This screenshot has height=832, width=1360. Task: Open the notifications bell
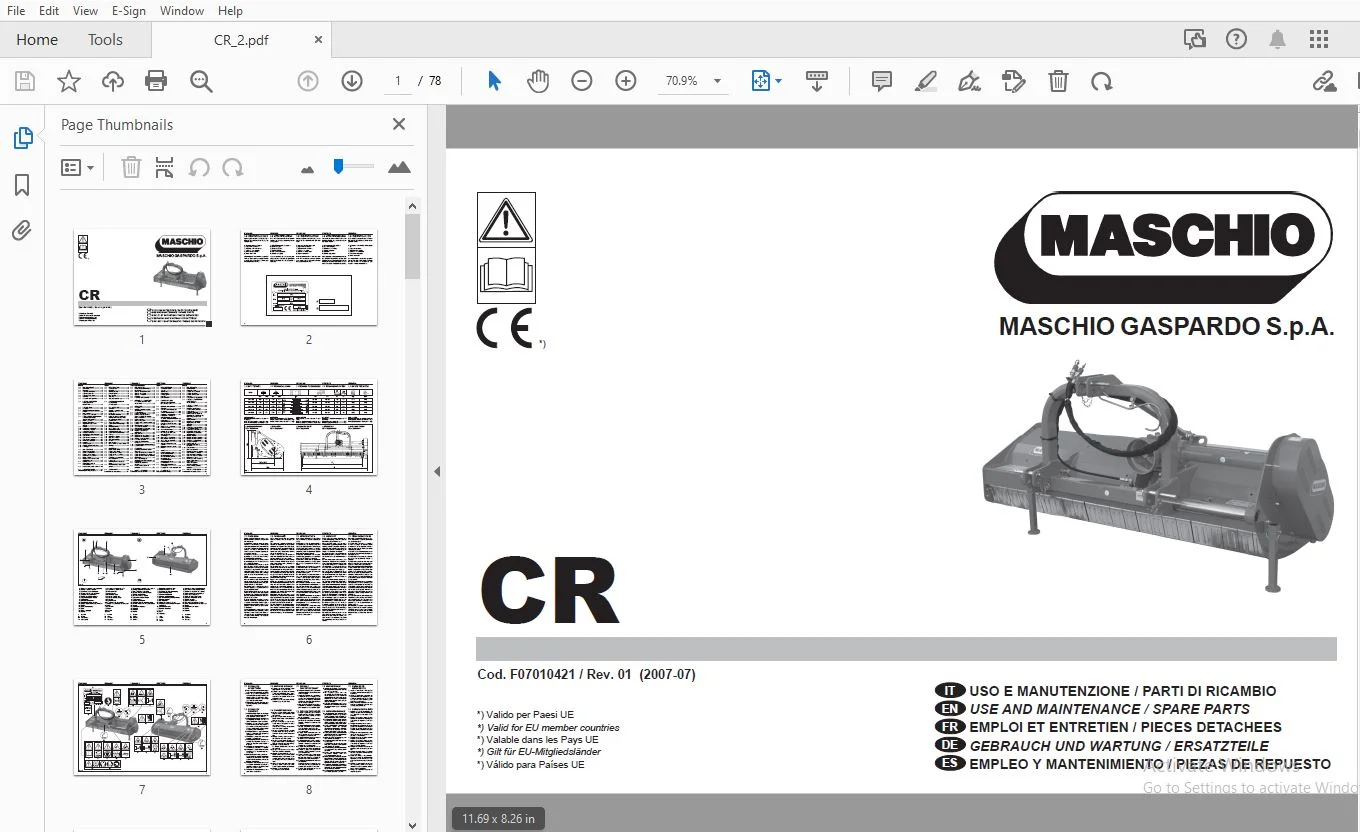tap(1277, 40)
